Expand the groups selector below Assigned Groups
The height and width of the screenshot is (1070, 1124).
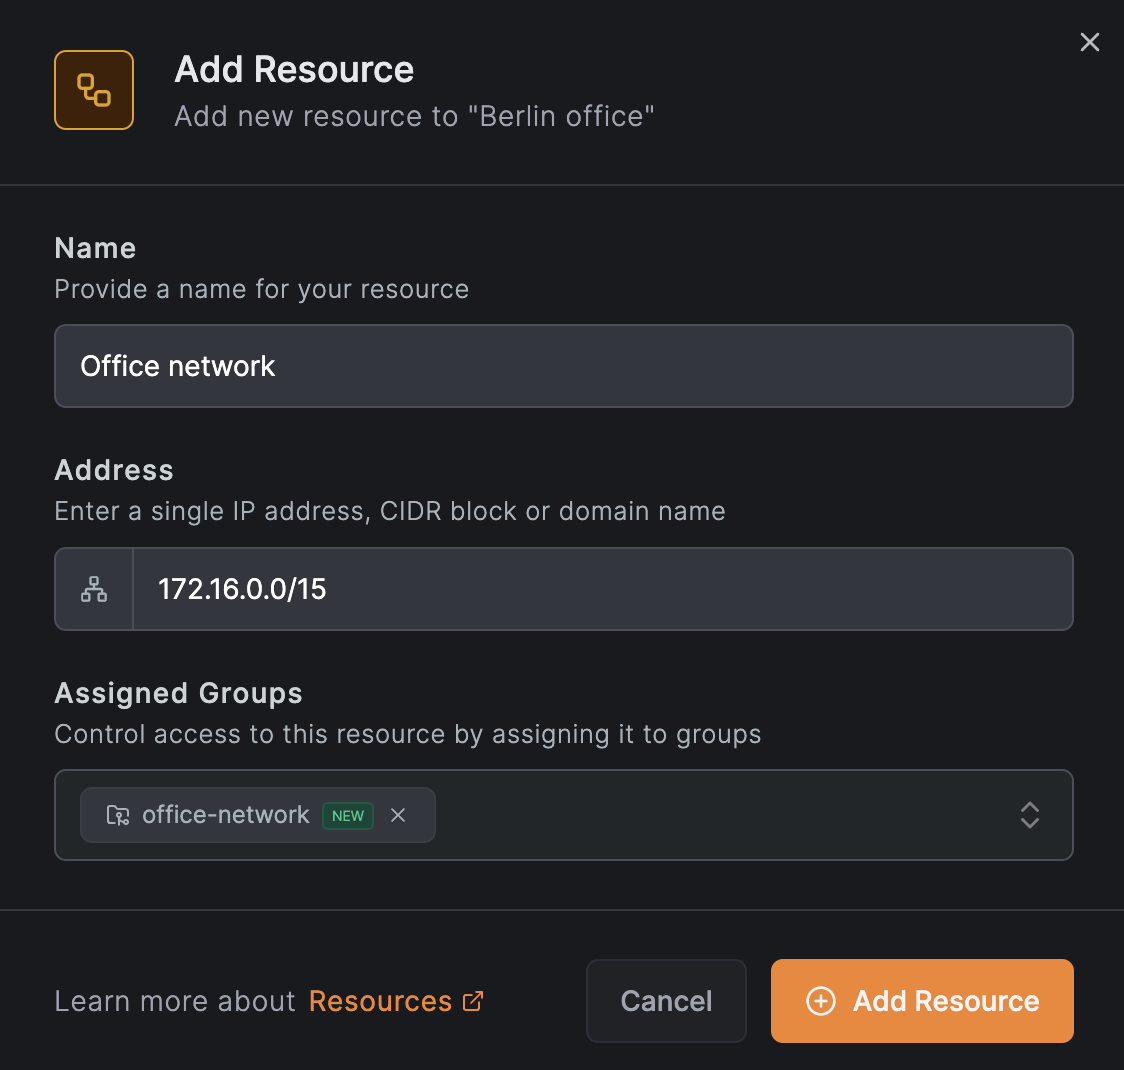point(1029,815)
